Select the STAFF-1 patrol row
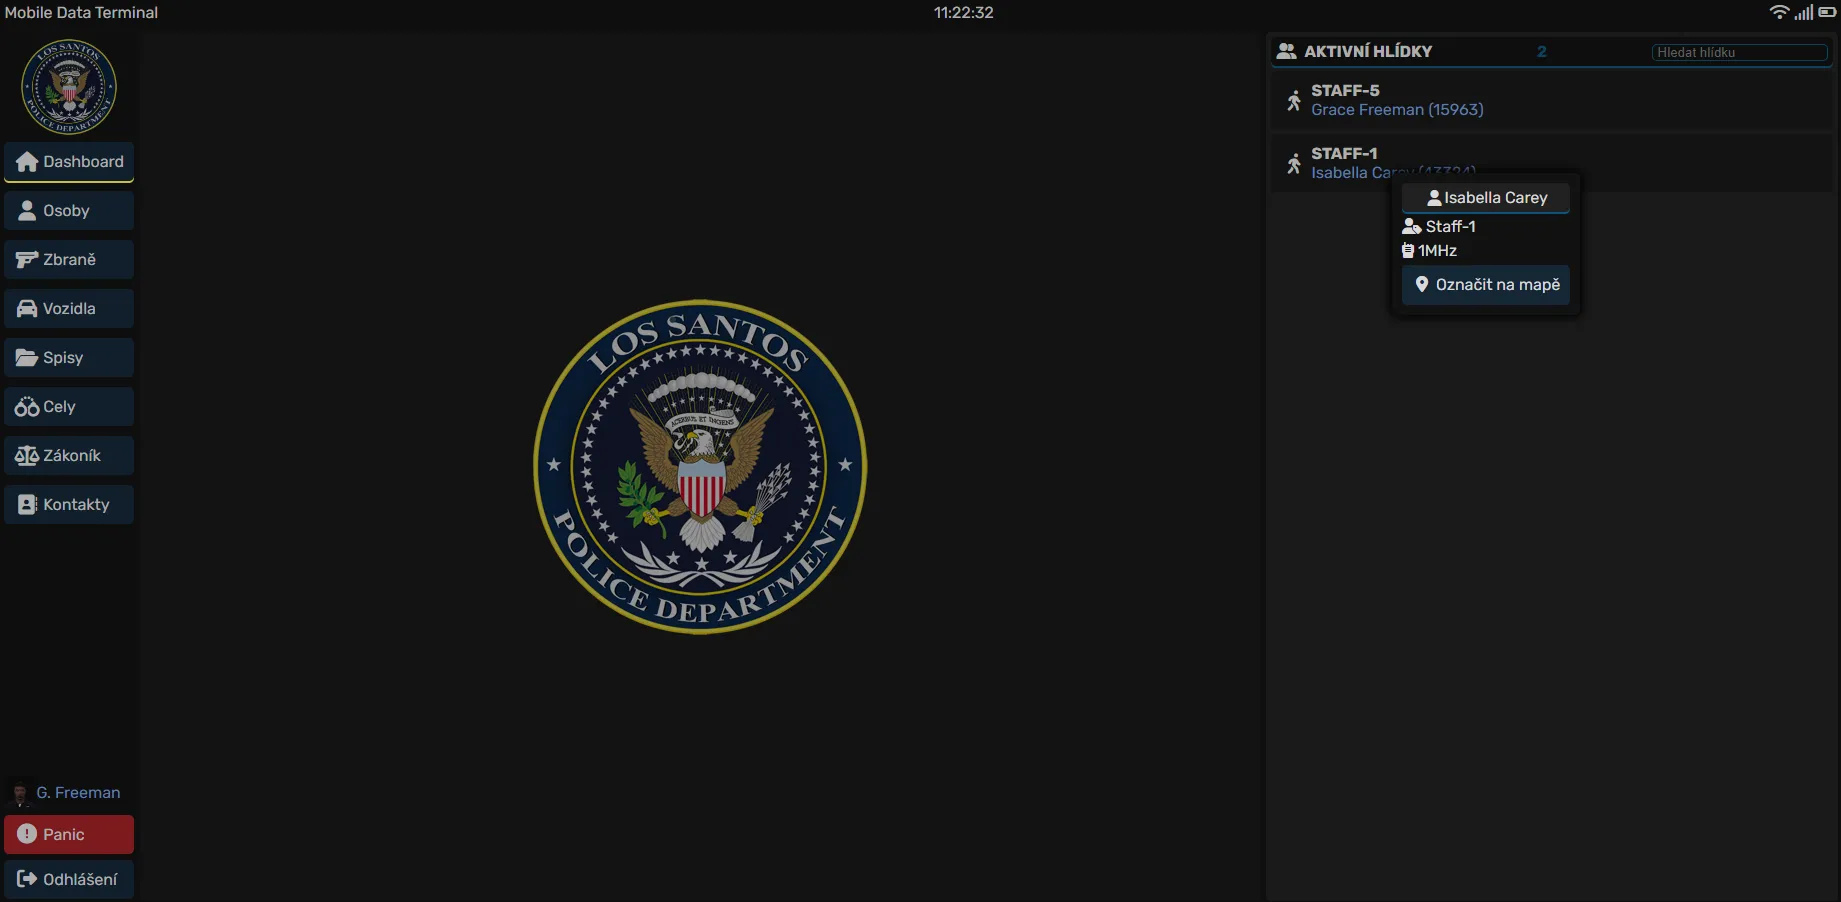The height and width of the screenshot is (902, 1841). 1552,163
